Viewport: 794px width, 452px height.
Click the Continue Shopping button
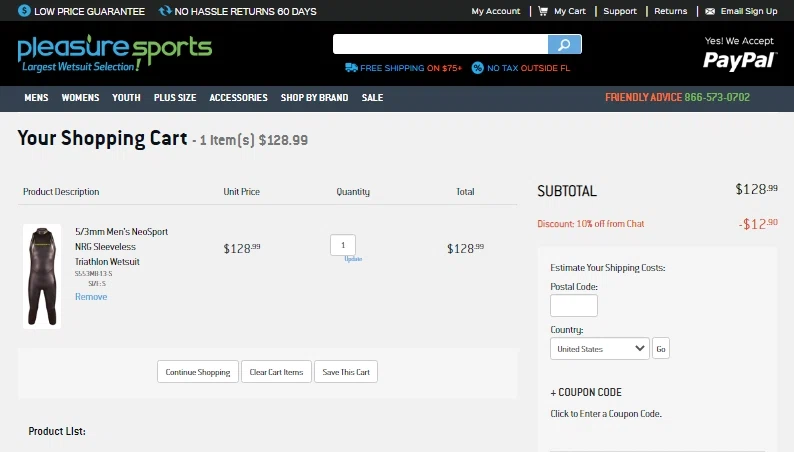(x=197, y=372)
